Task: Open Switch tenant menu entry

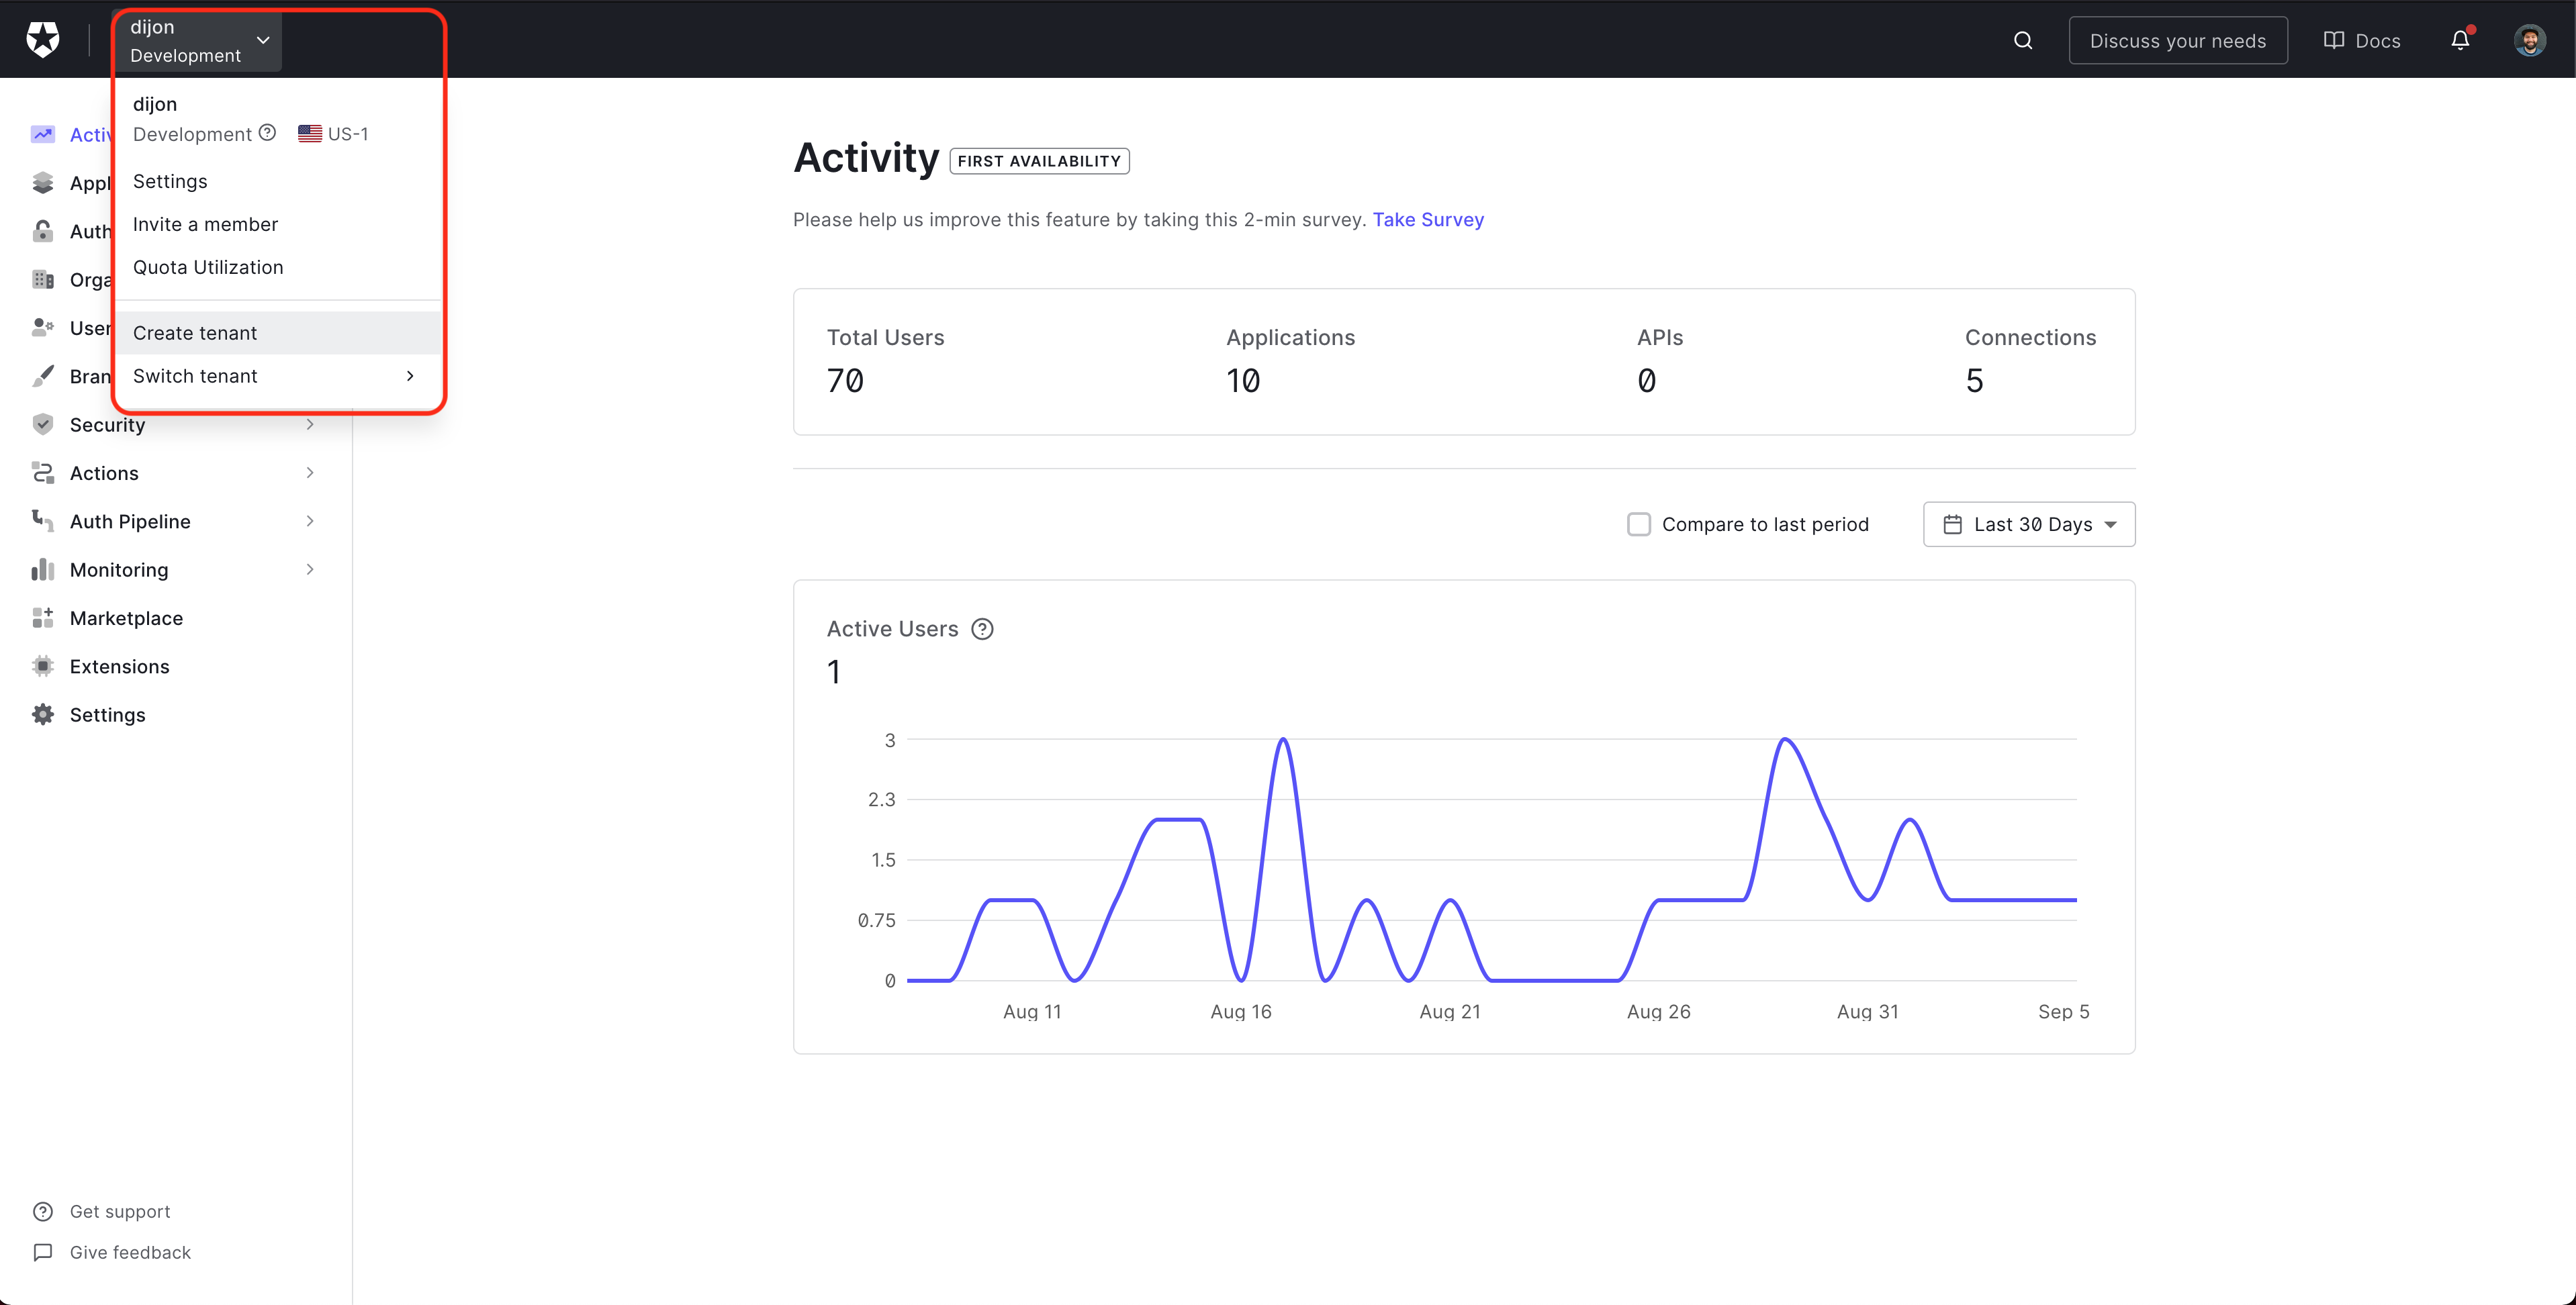Action: click(278, 376)
